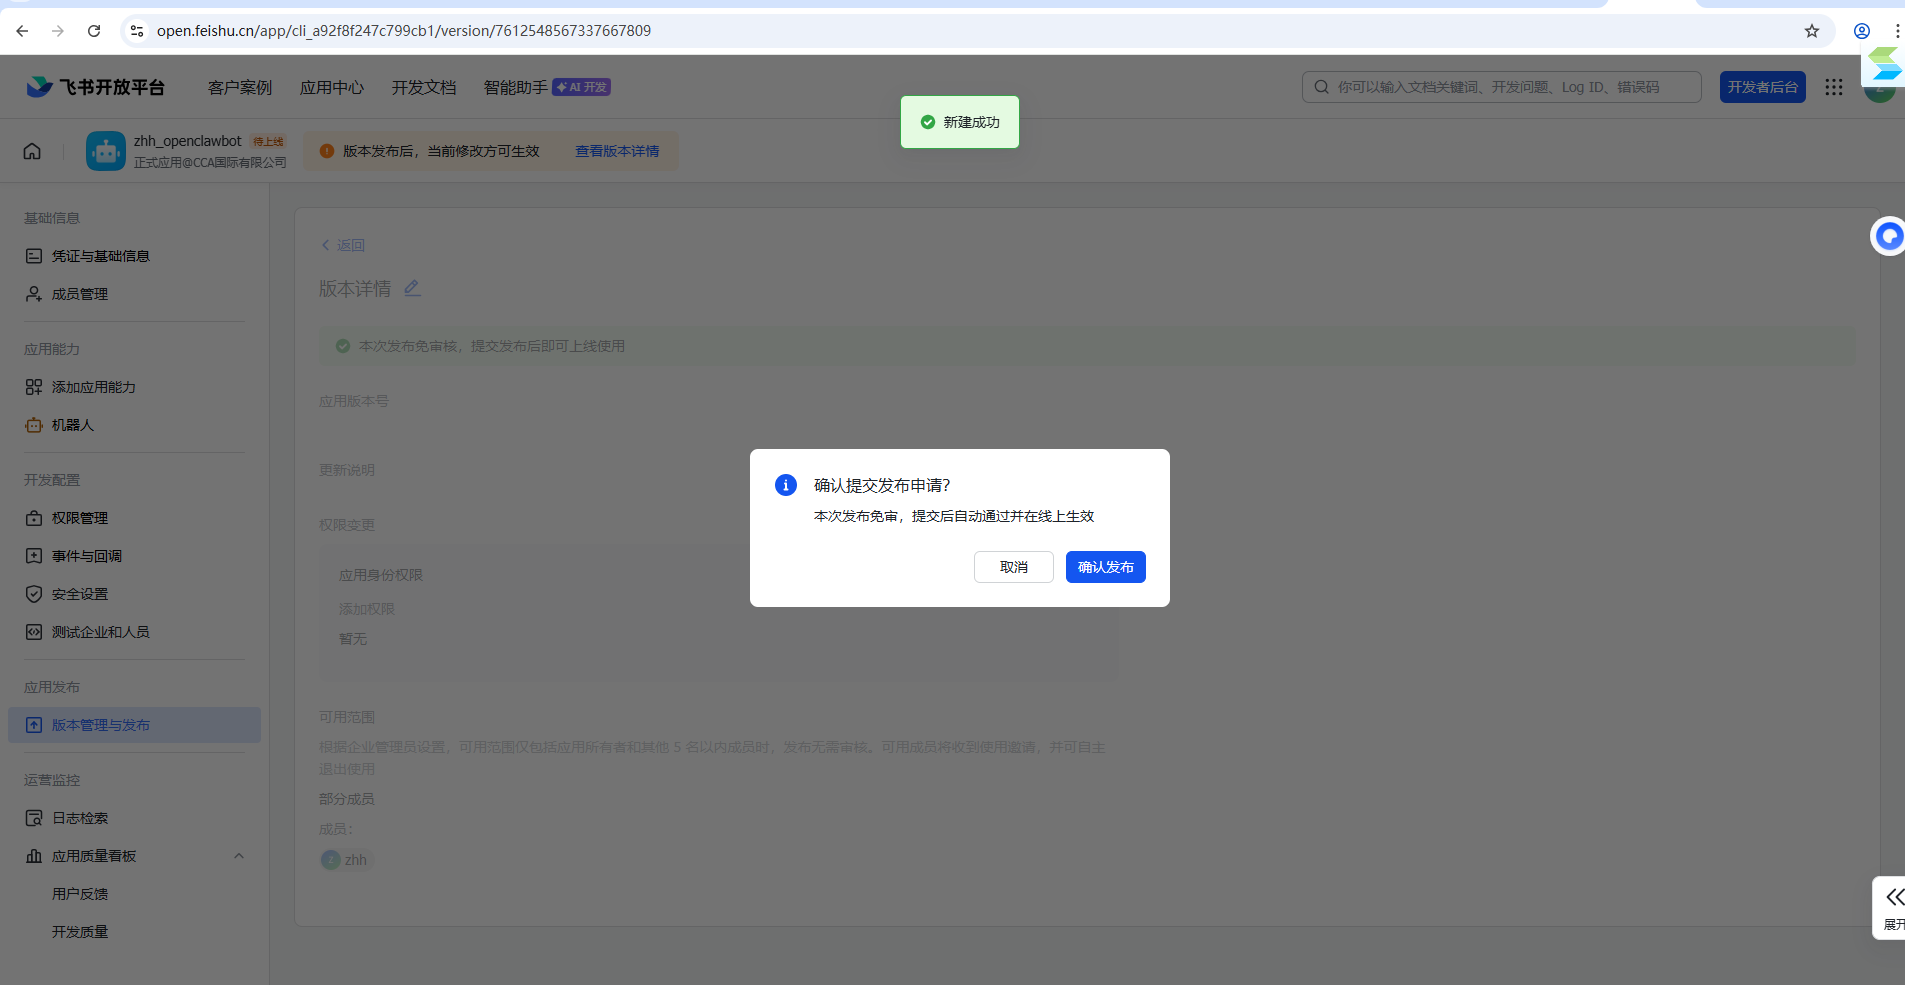
Task: Click the AI 开发 badge
Action: point(582,87)
